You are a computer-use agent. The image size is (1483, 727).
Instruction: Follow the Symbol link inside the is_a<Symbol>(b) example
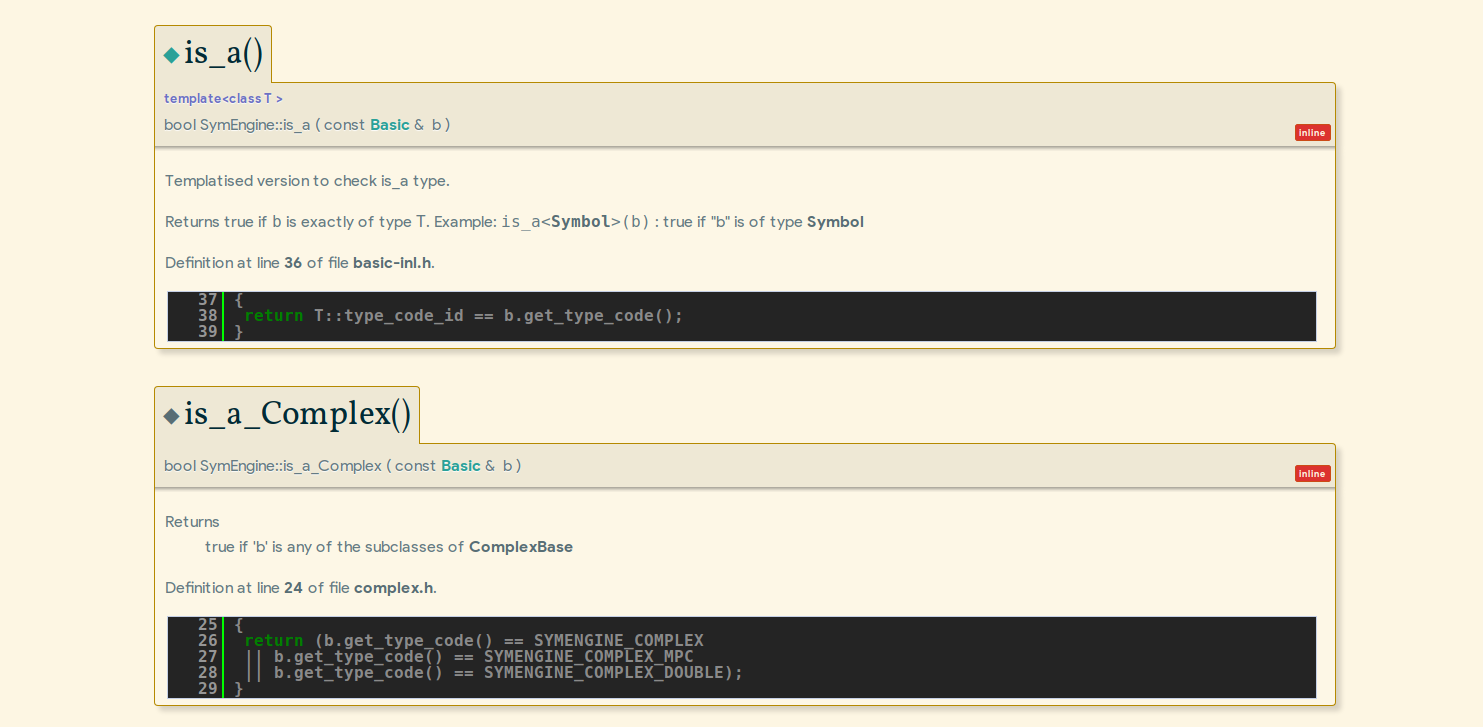[580, 222]
